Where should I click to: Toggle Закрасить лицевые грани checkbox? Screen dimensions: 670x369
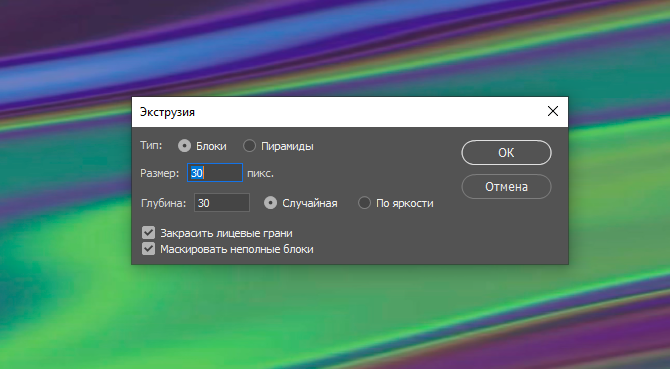click(148, 233)
